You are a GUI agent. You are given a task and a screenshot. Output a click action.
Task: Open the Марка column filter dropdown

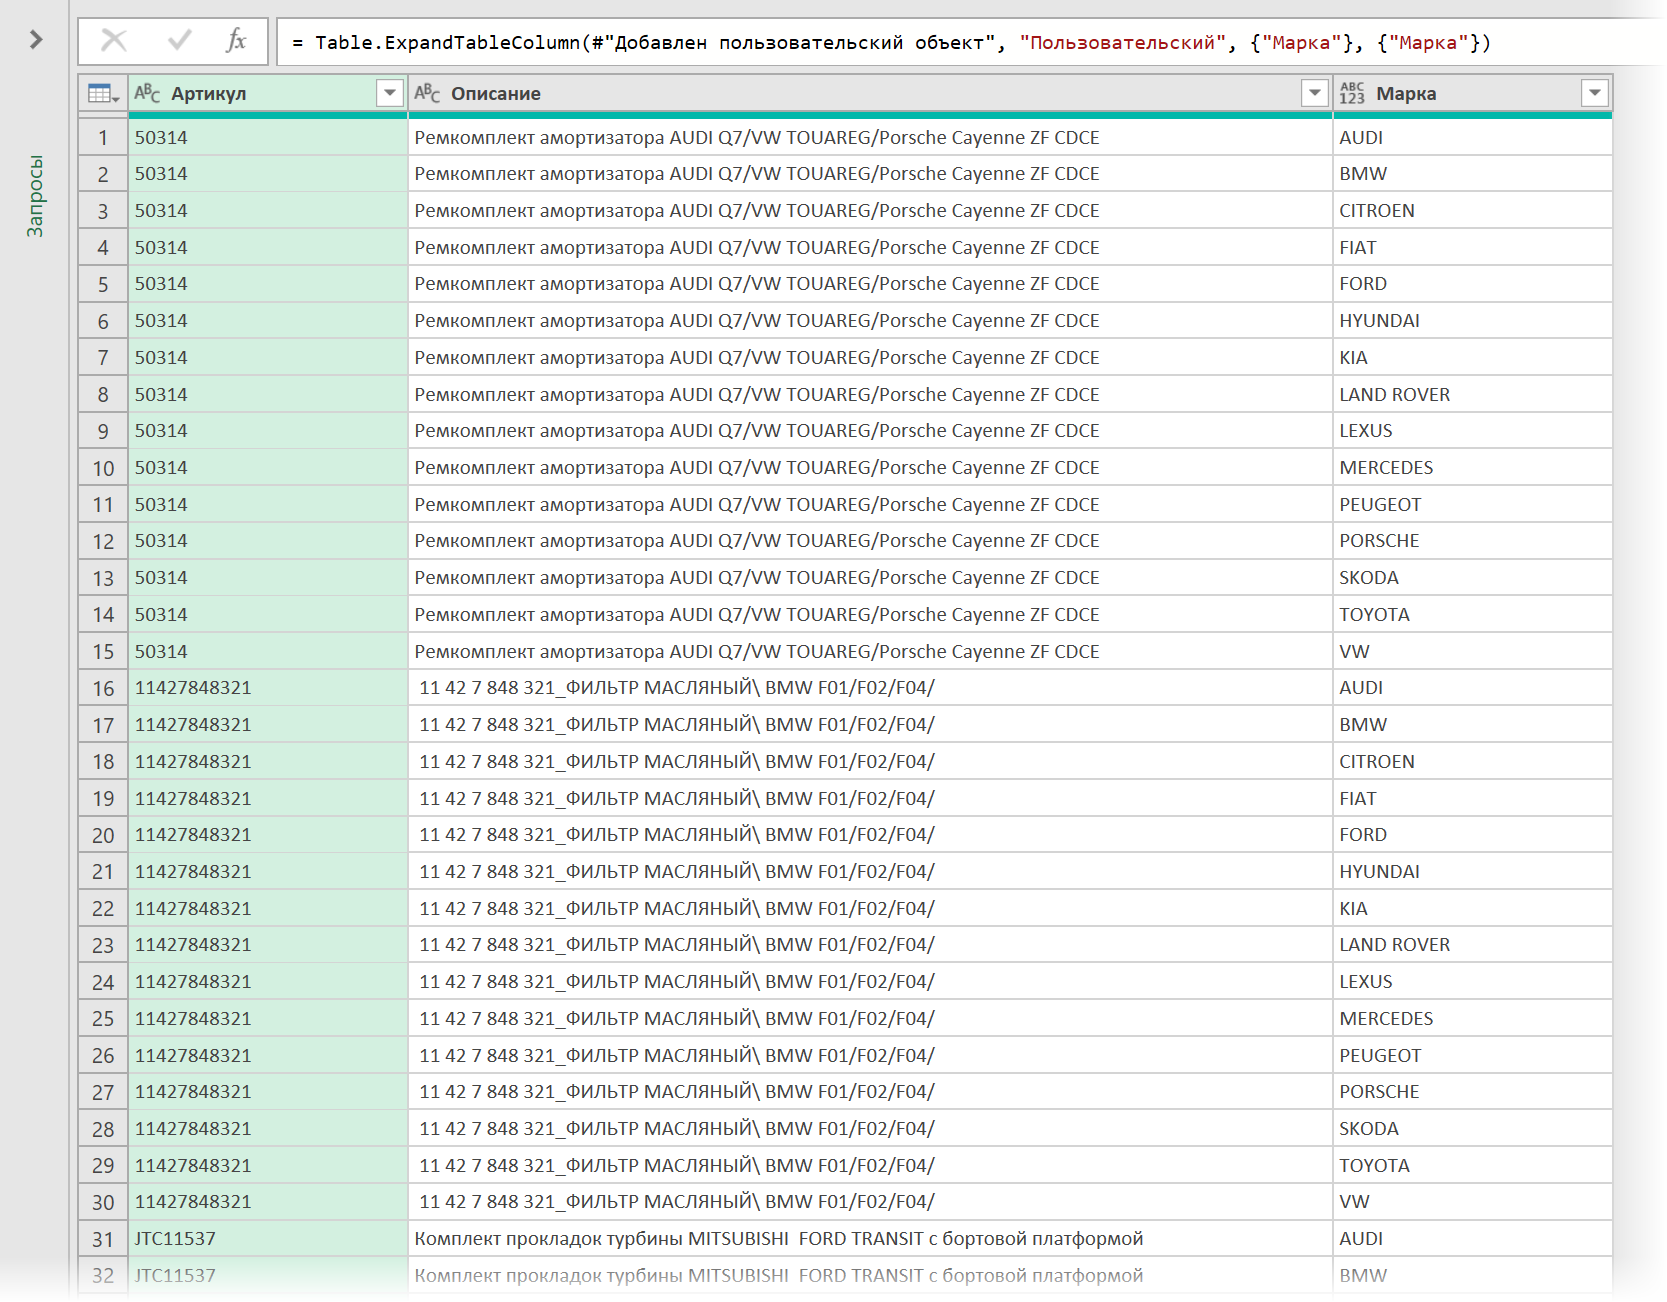coord(1595,93)
